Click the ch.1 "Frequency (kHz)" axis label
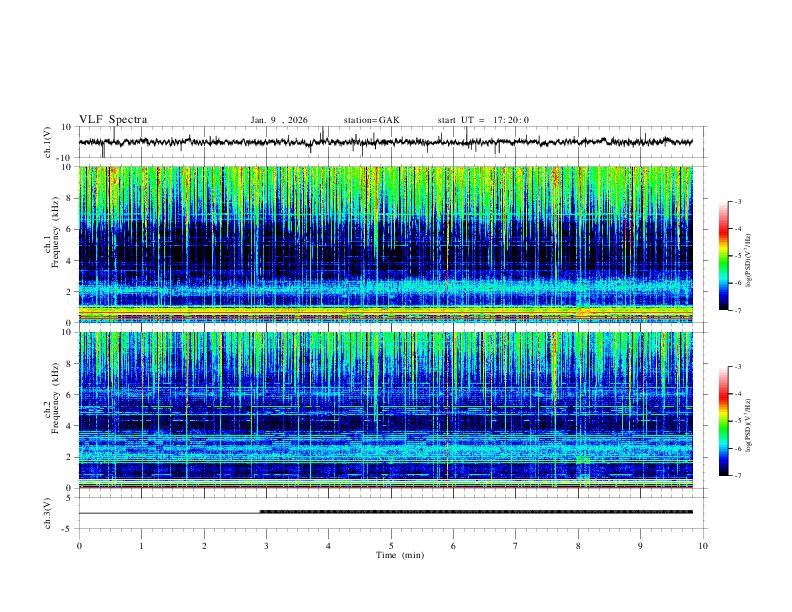The width and height of the screenshot is (792, 612). coord(55,231)
